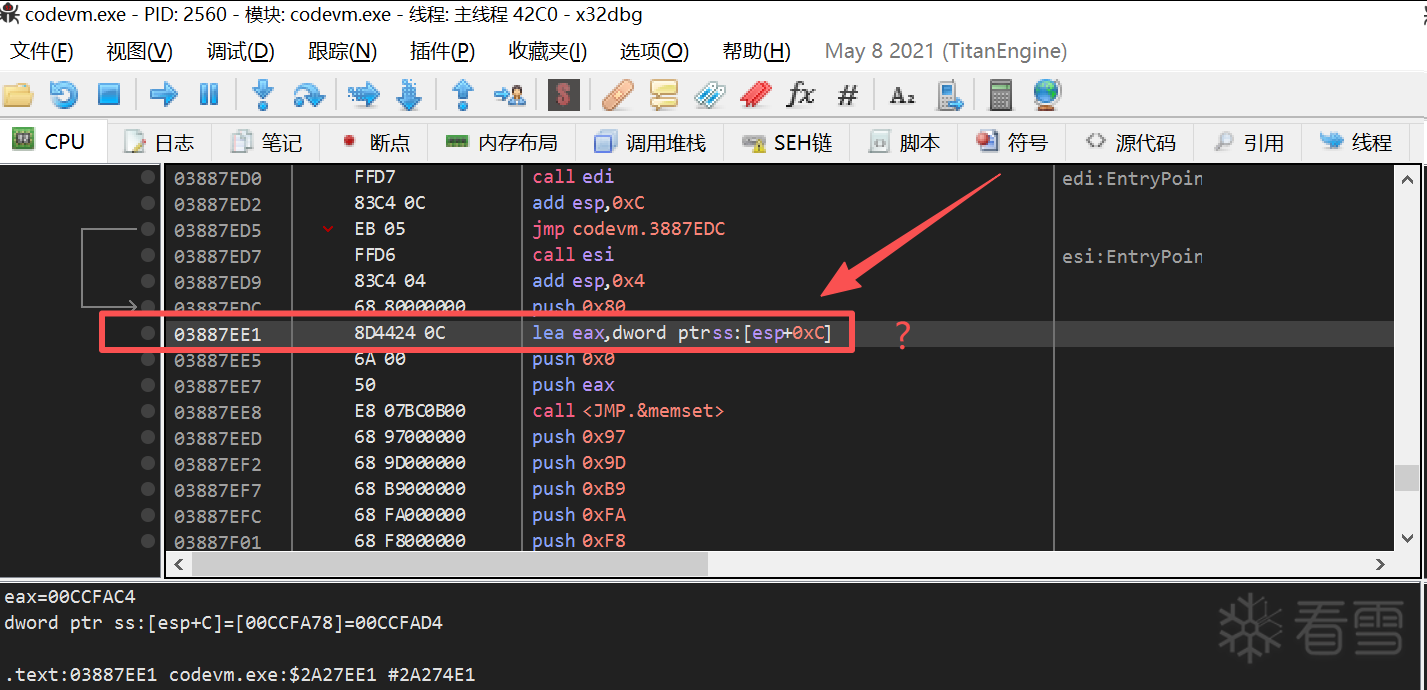1427x690 pixels.
Task: Toggle breakpoint bullet at address 03887EF7
Action: tap(148, 489)
